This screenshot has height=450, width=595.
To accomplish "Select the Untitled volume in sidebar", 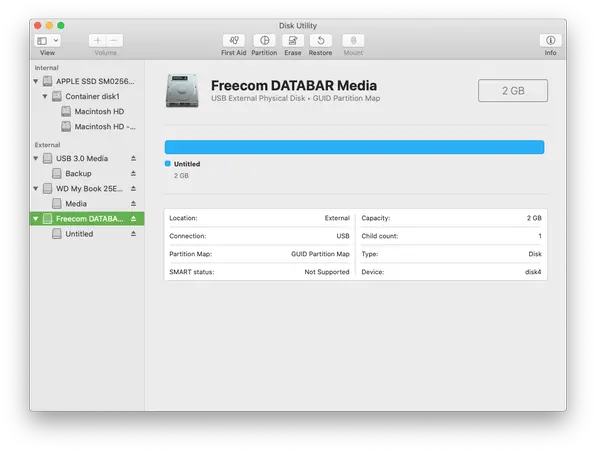I will [87, 234].
